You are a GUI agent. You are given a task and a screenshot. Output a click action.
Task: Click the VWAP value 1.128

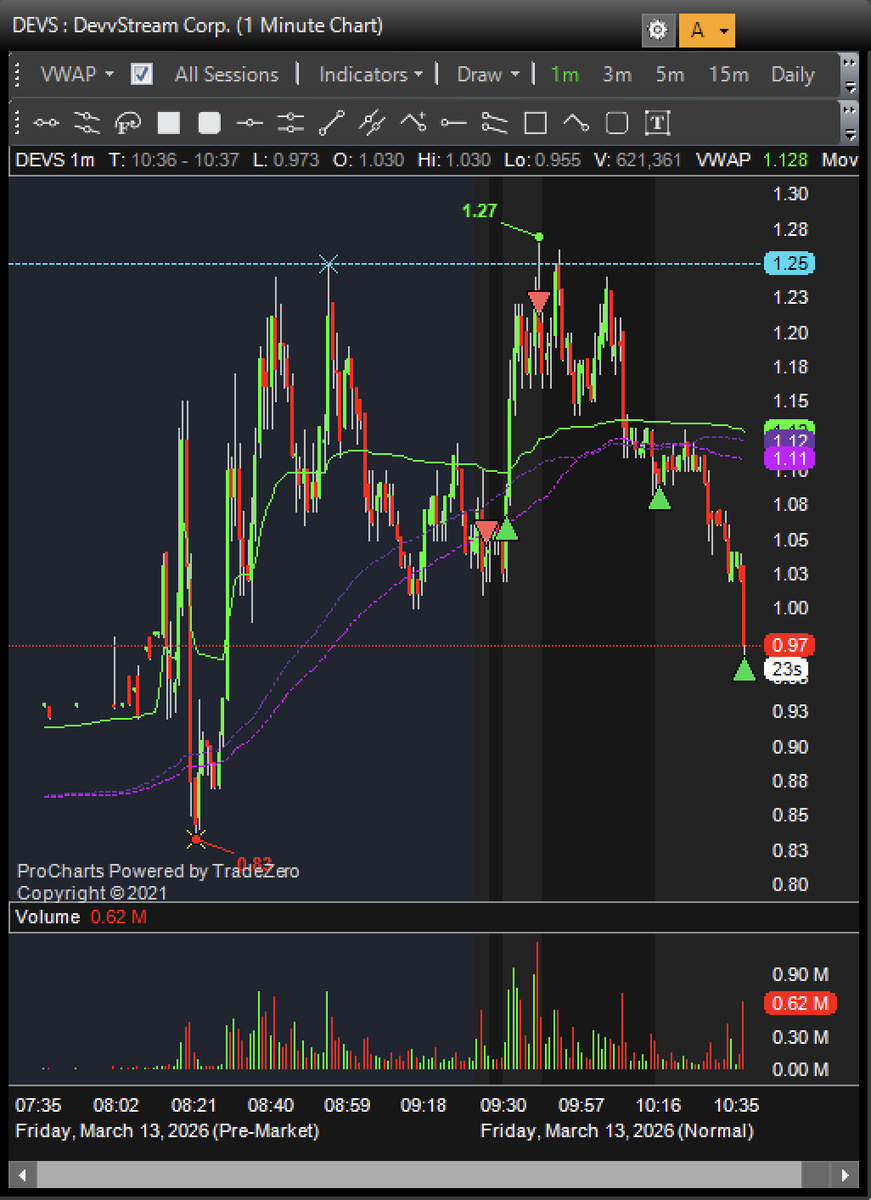click(x=787, y=160)
